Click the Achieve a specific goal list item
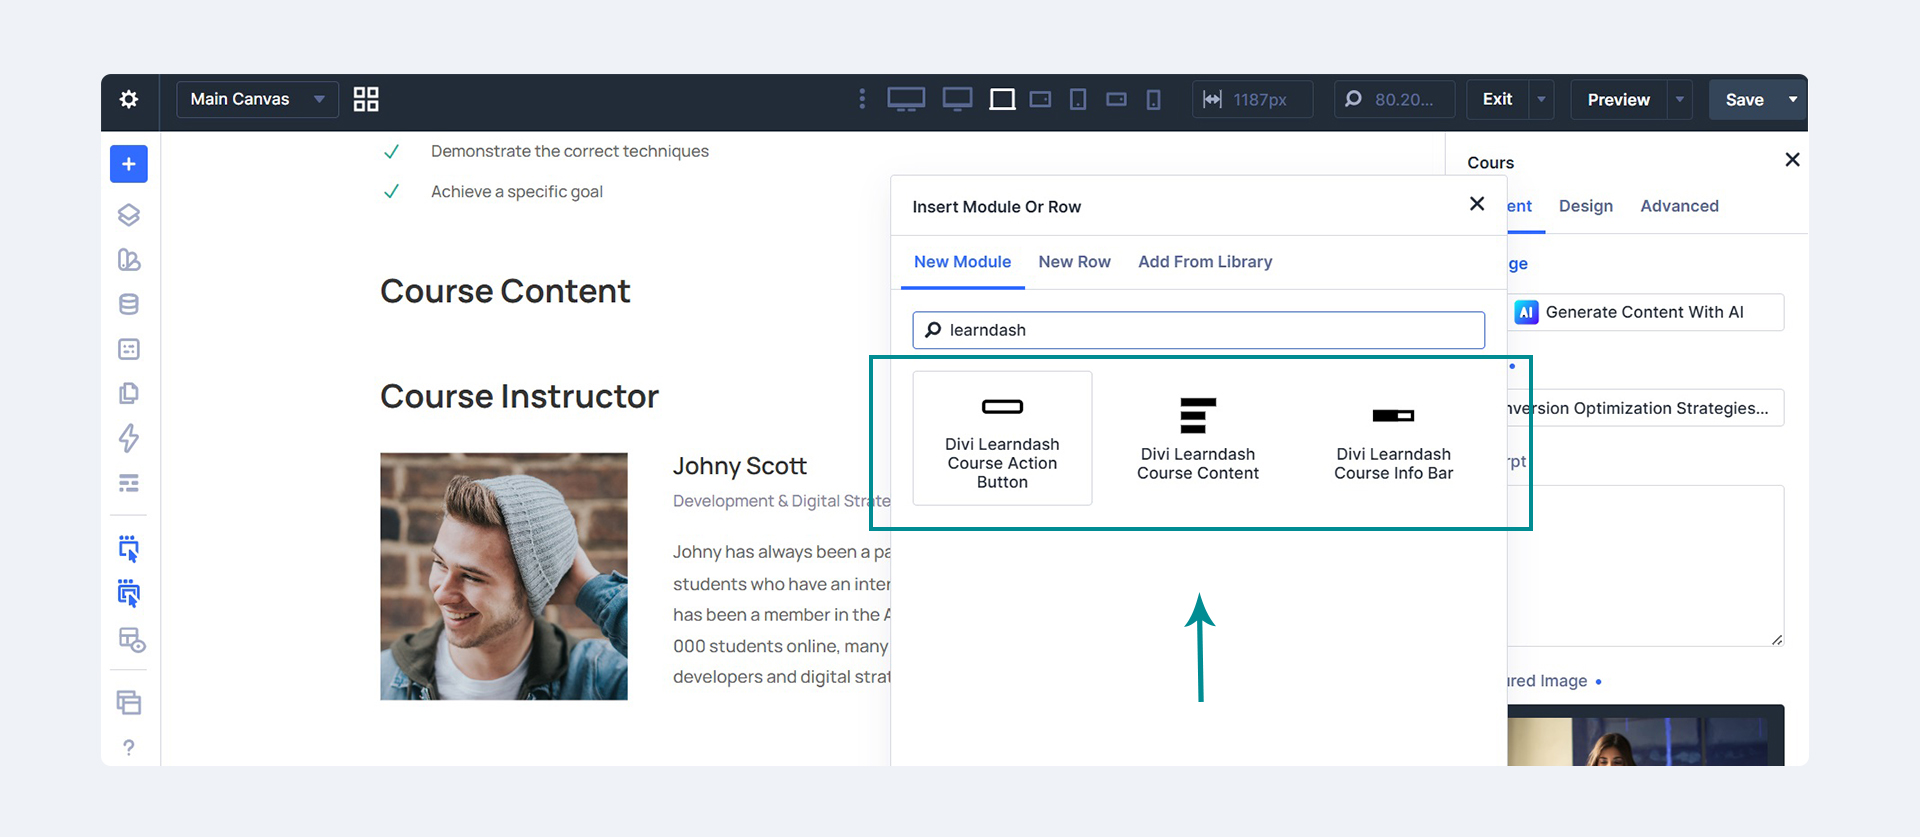This screenshot has width=1920, height=837. (x=516, y=191)
